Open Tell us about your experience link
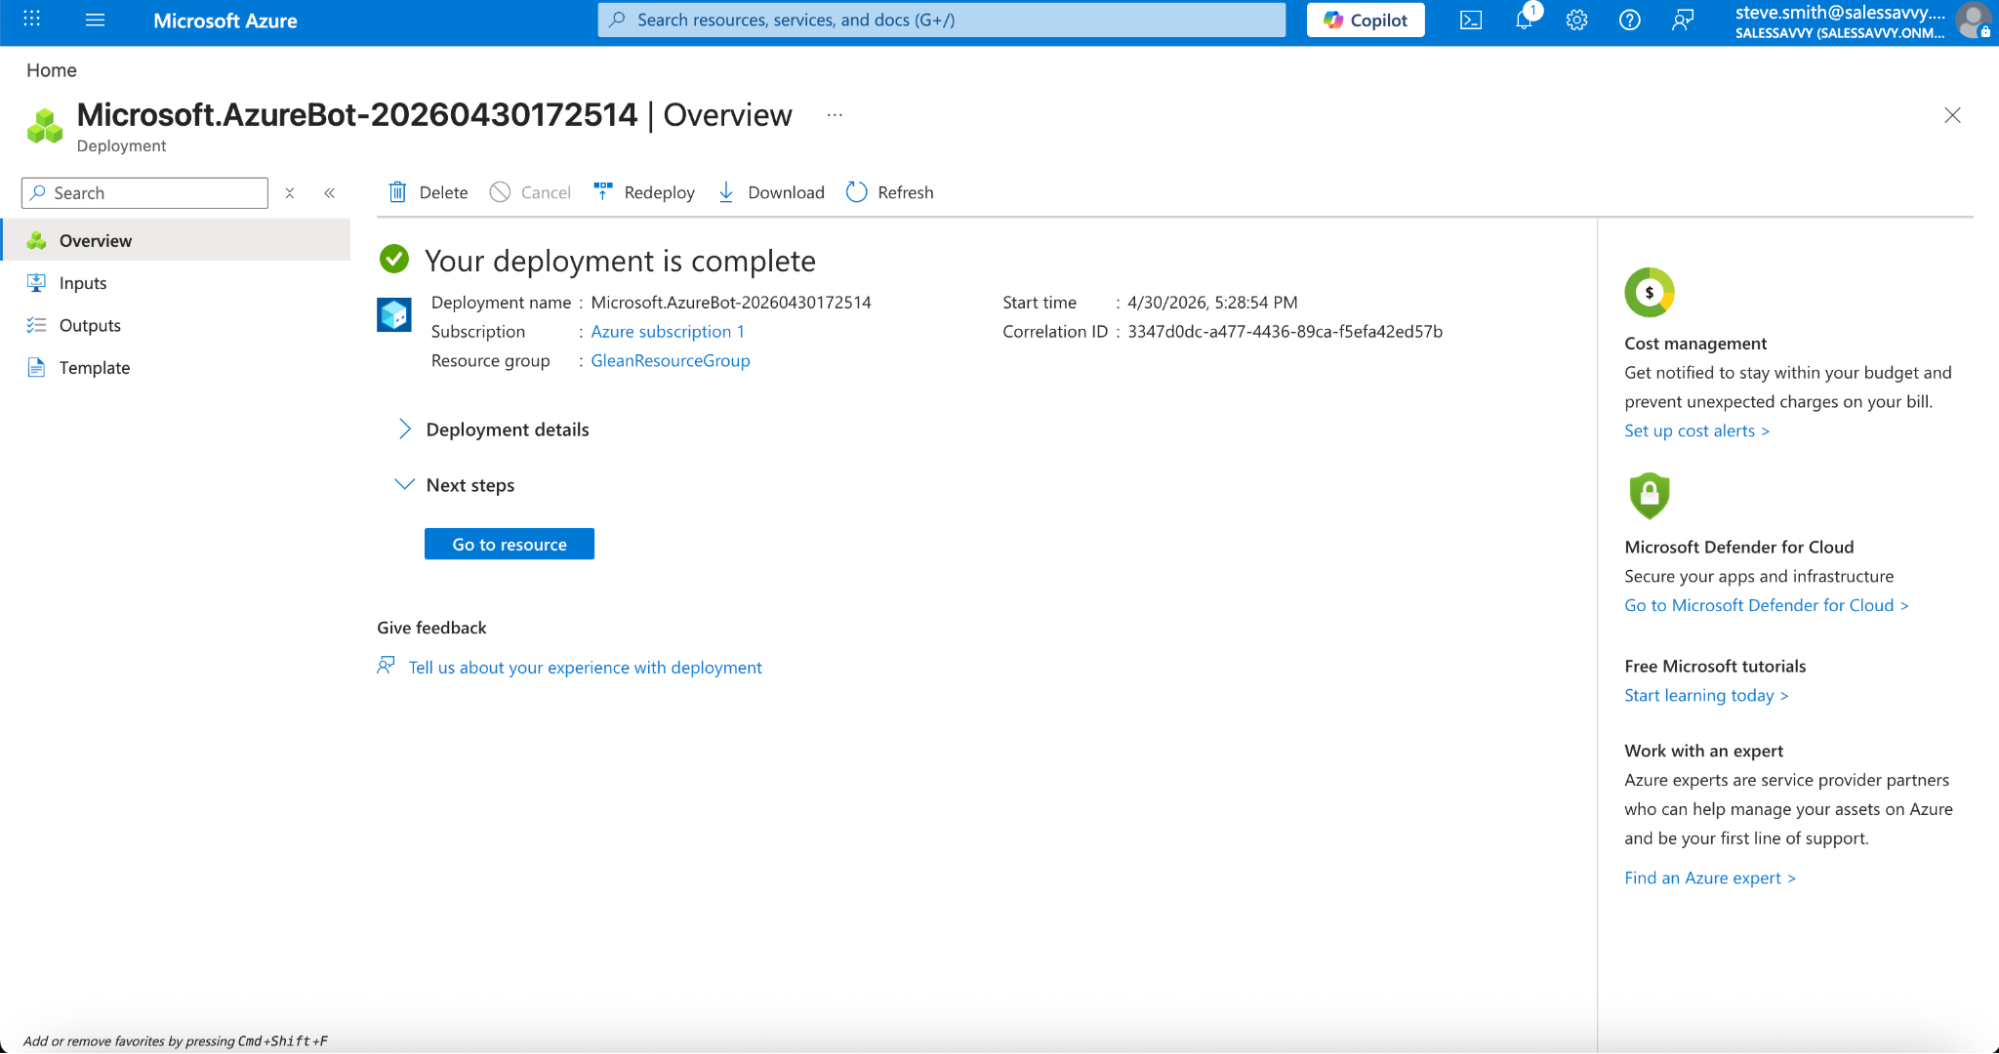1999x1054 pixels. click(585, 667)
